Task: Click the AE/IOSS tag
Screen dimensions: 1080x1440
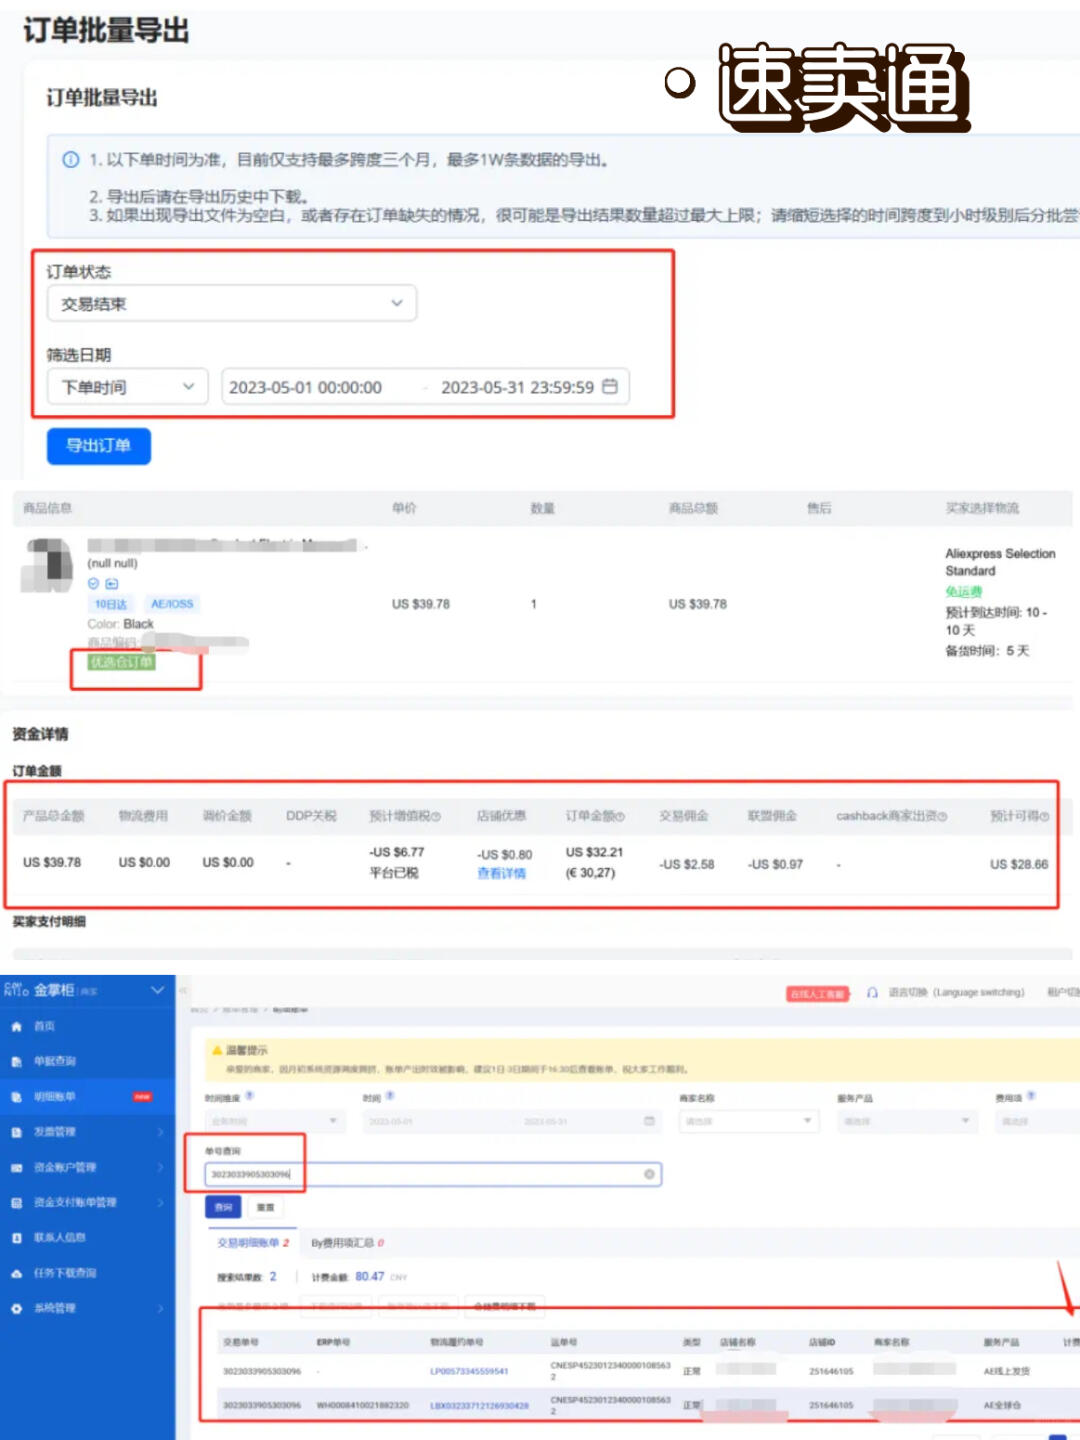Action: [172, 604]
